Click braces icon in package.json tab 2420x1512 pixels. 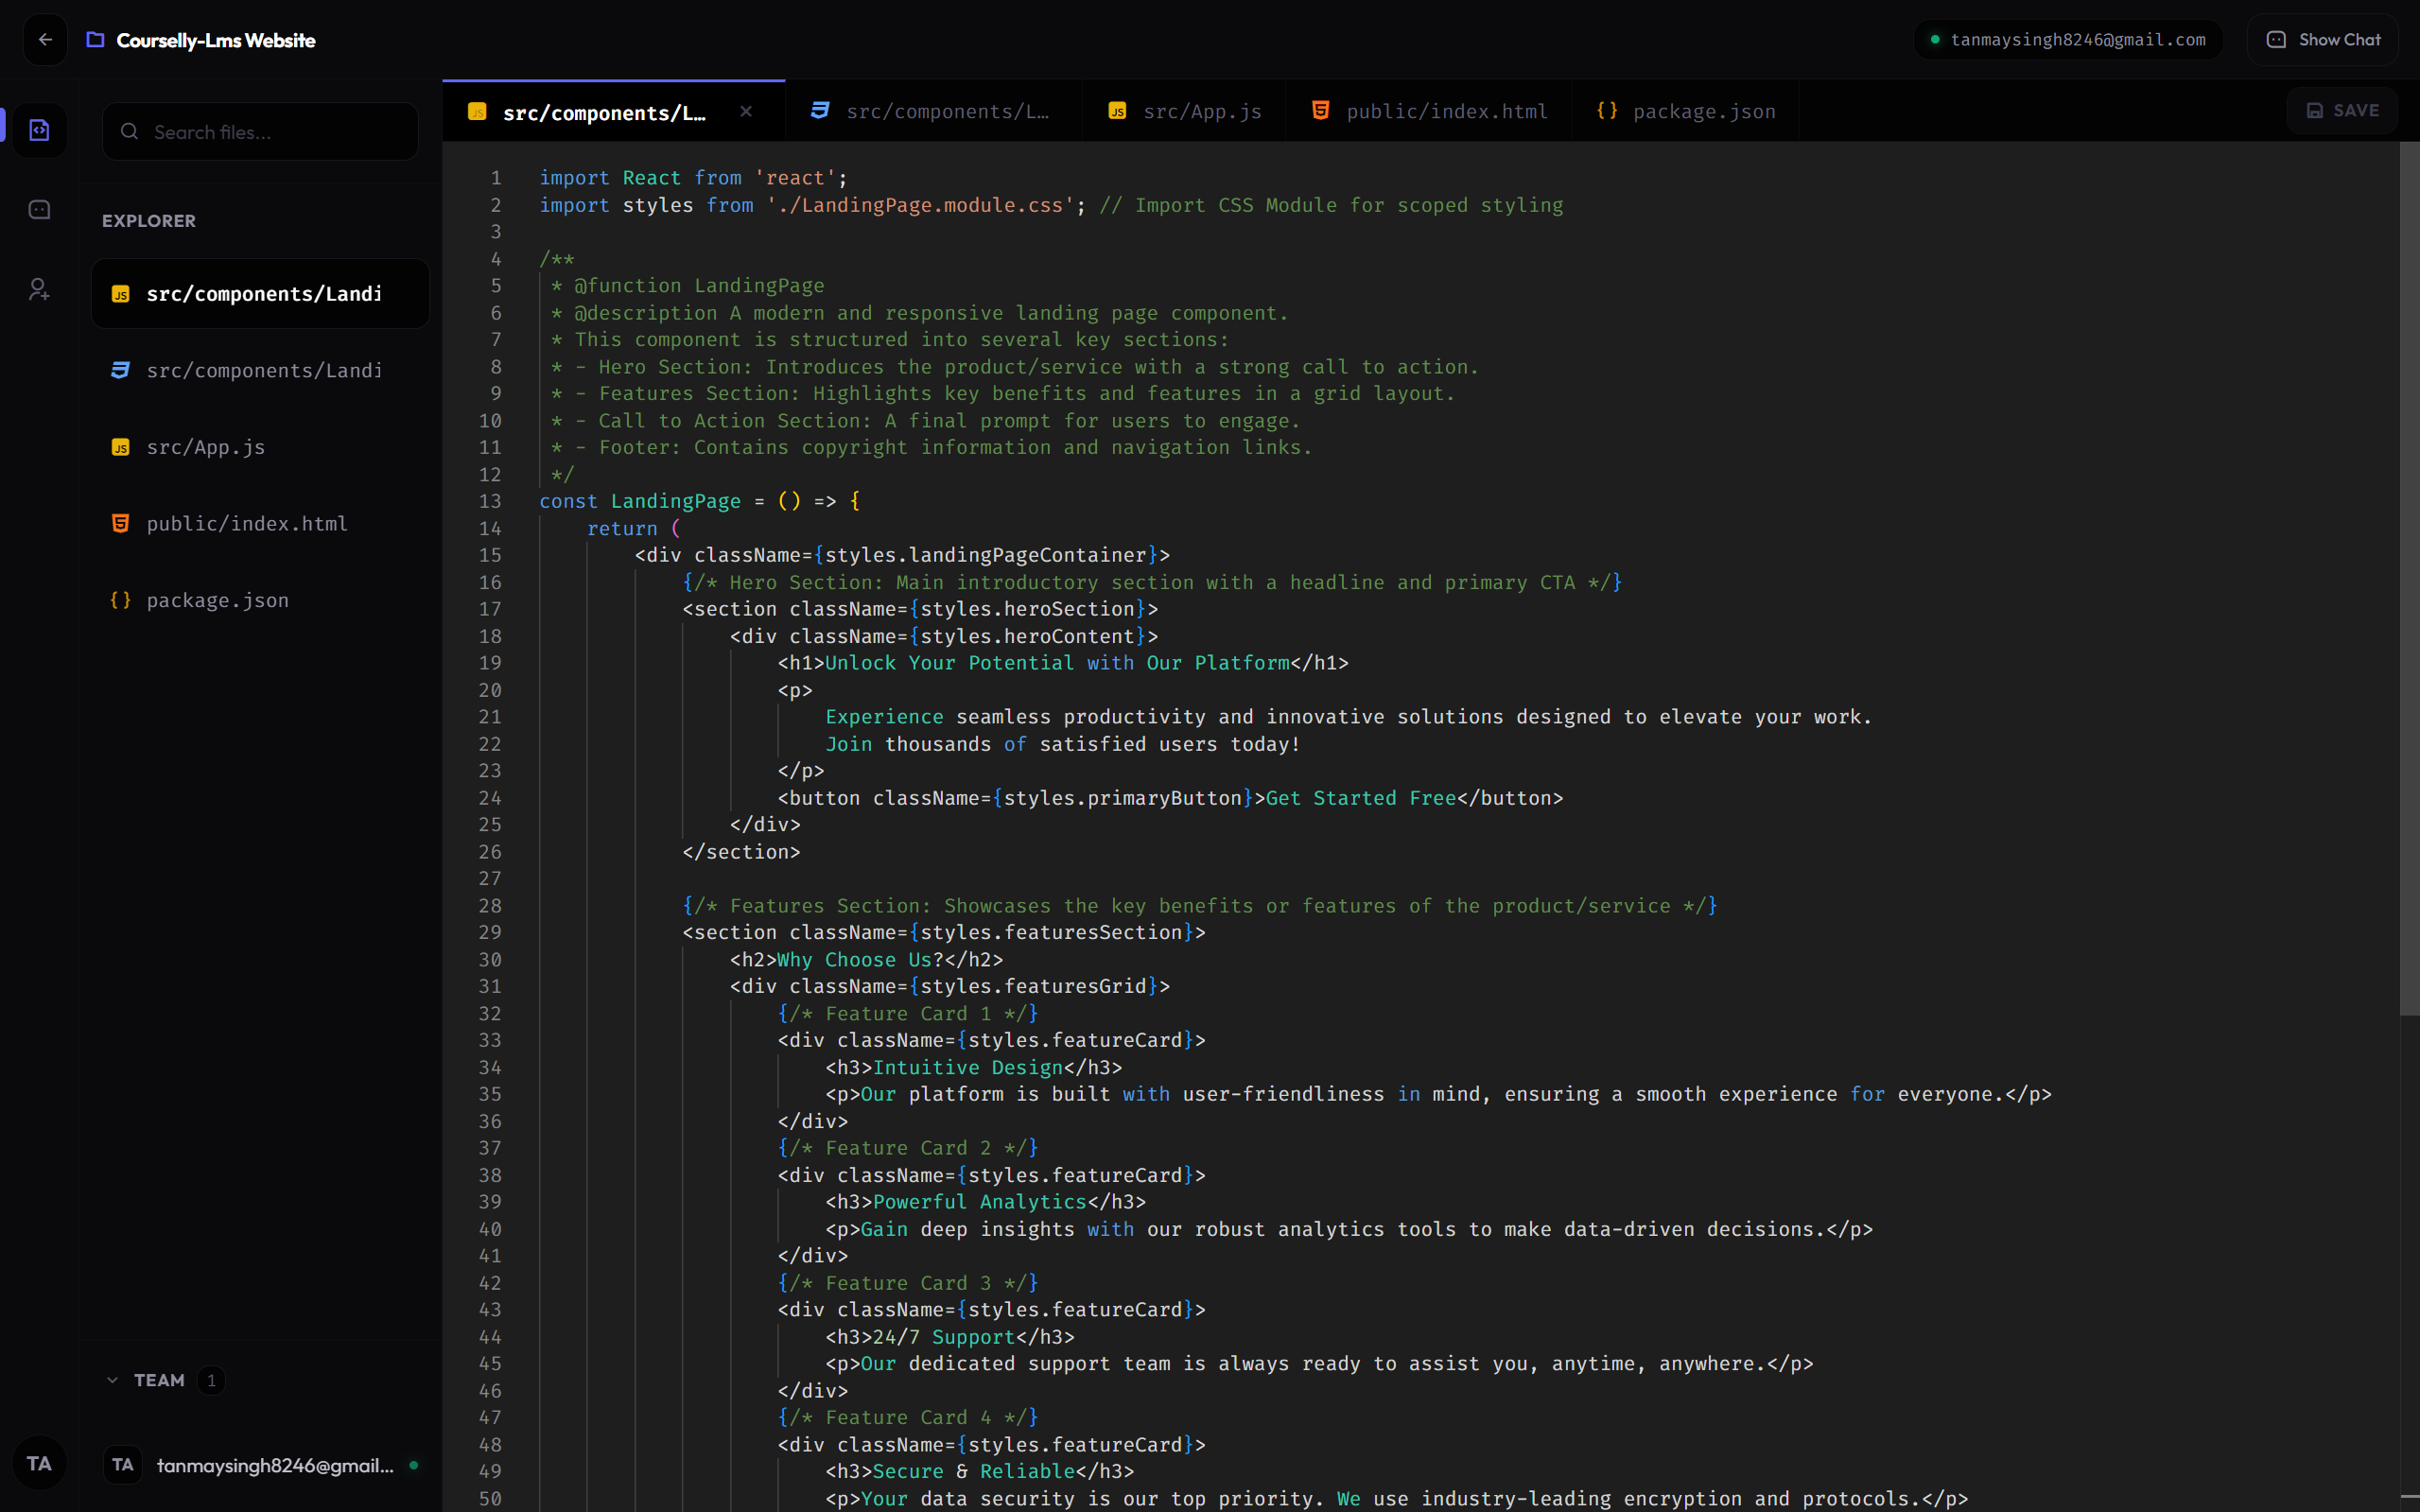pyautogui.click(x=1607, y=111)
